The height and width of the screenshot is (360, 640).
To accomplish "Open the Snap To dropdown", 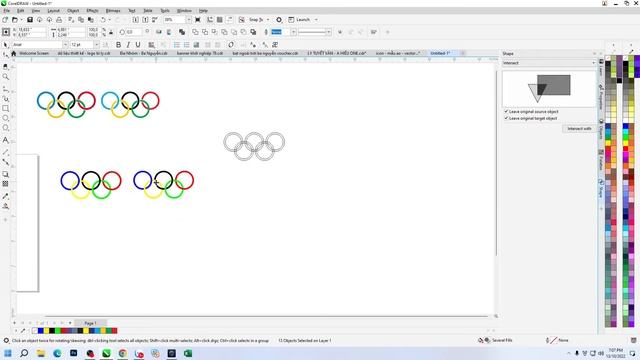I will click(268, 20).
